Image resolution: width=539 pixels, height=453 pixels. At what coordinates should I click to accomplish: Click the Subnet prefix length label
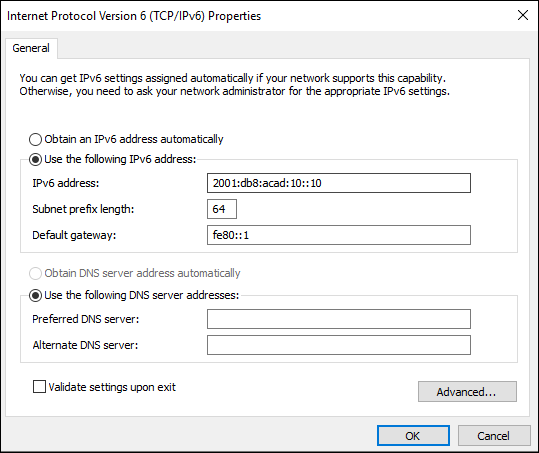[83, 209]
